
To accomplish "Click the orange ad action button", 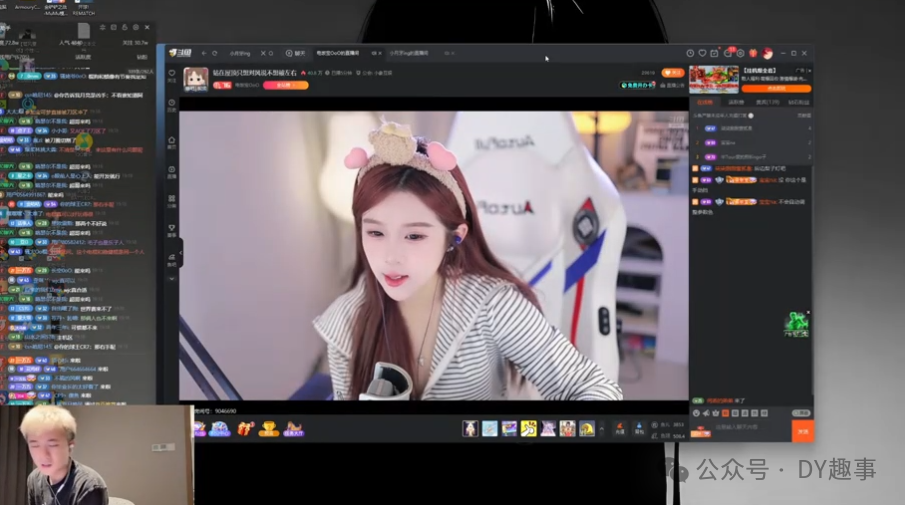I will [x=776, y=88].
